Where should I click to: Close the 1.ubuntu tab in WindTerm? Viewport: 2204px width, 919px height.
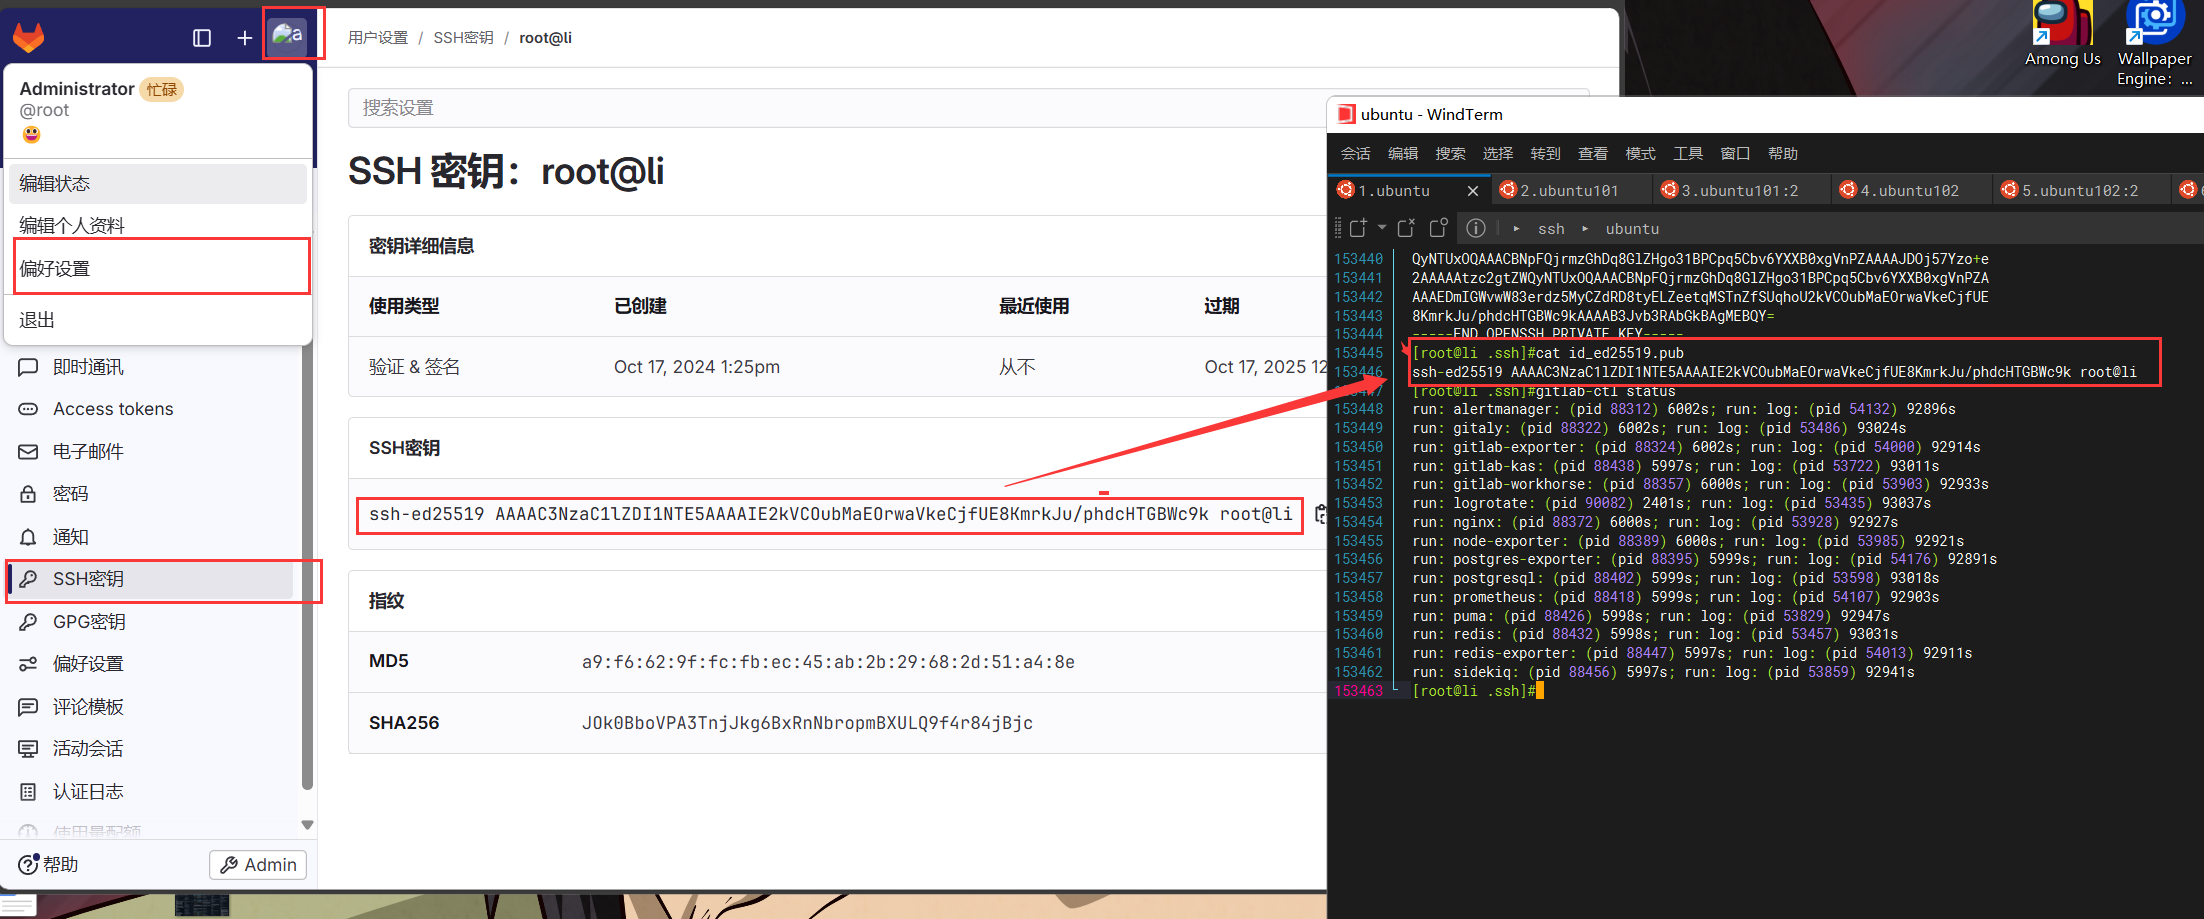click(1472, 191)
